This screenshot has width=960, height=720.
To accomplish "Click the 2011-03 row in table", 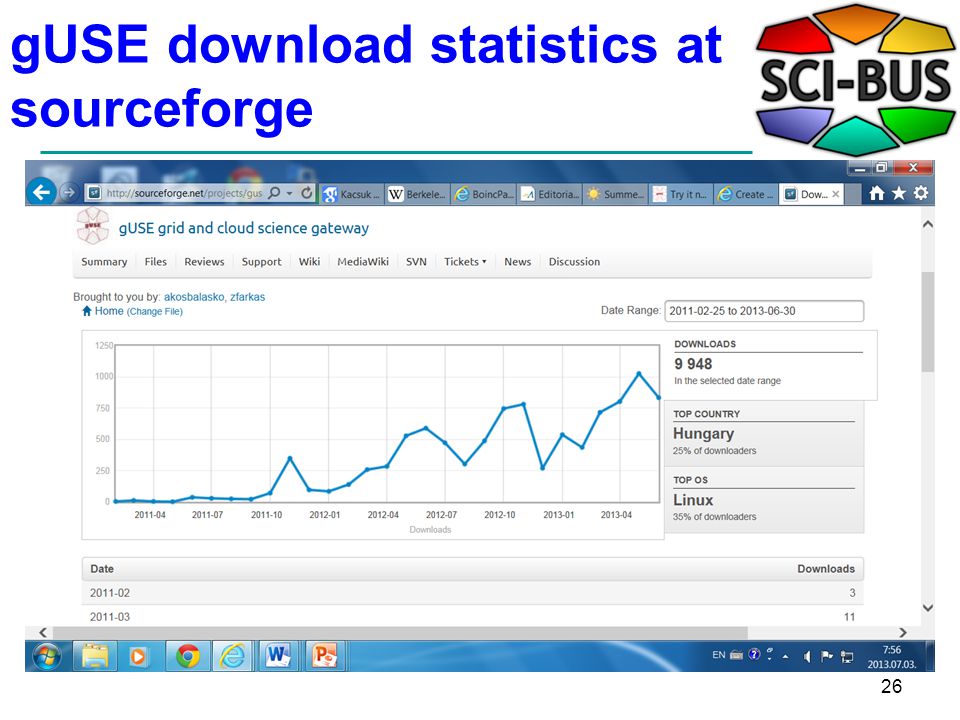I will [x=473, y=617].
